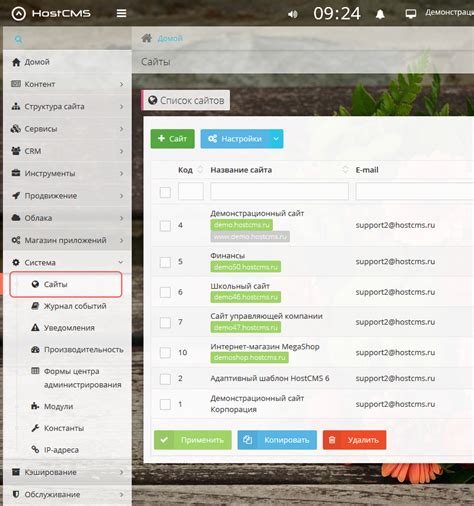This screenshot has height=506, width=474.
Task: Focus the Название сайта filter field
Action: (279, 191)
